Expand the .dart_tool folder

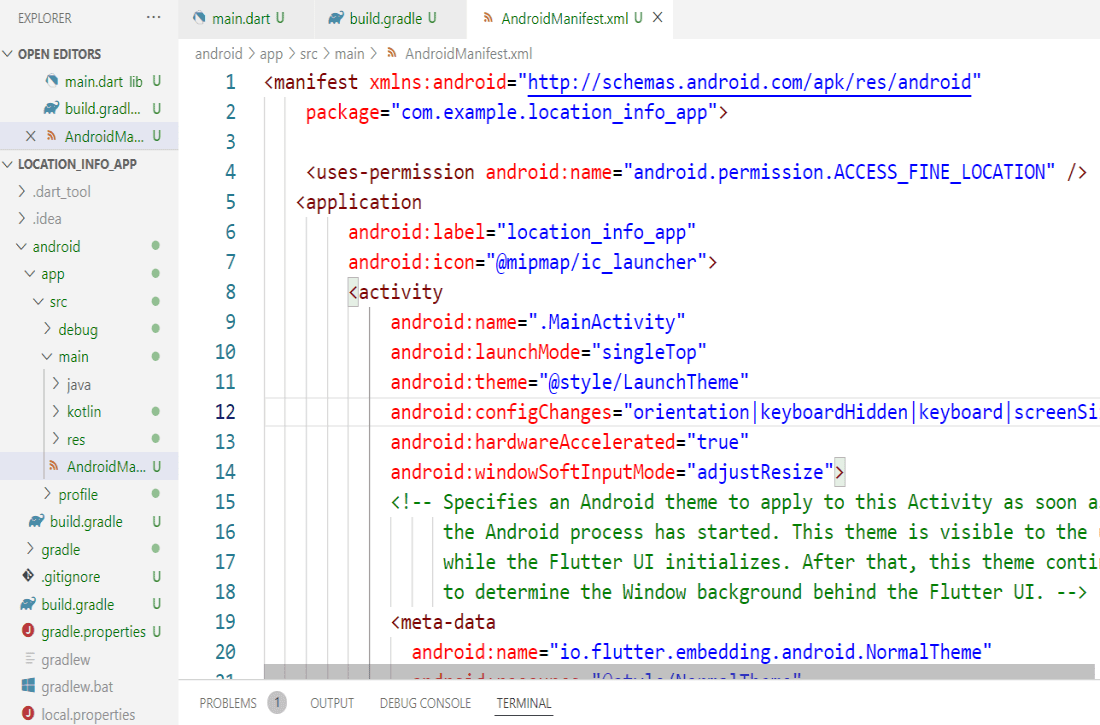click(x=22, y=191)
